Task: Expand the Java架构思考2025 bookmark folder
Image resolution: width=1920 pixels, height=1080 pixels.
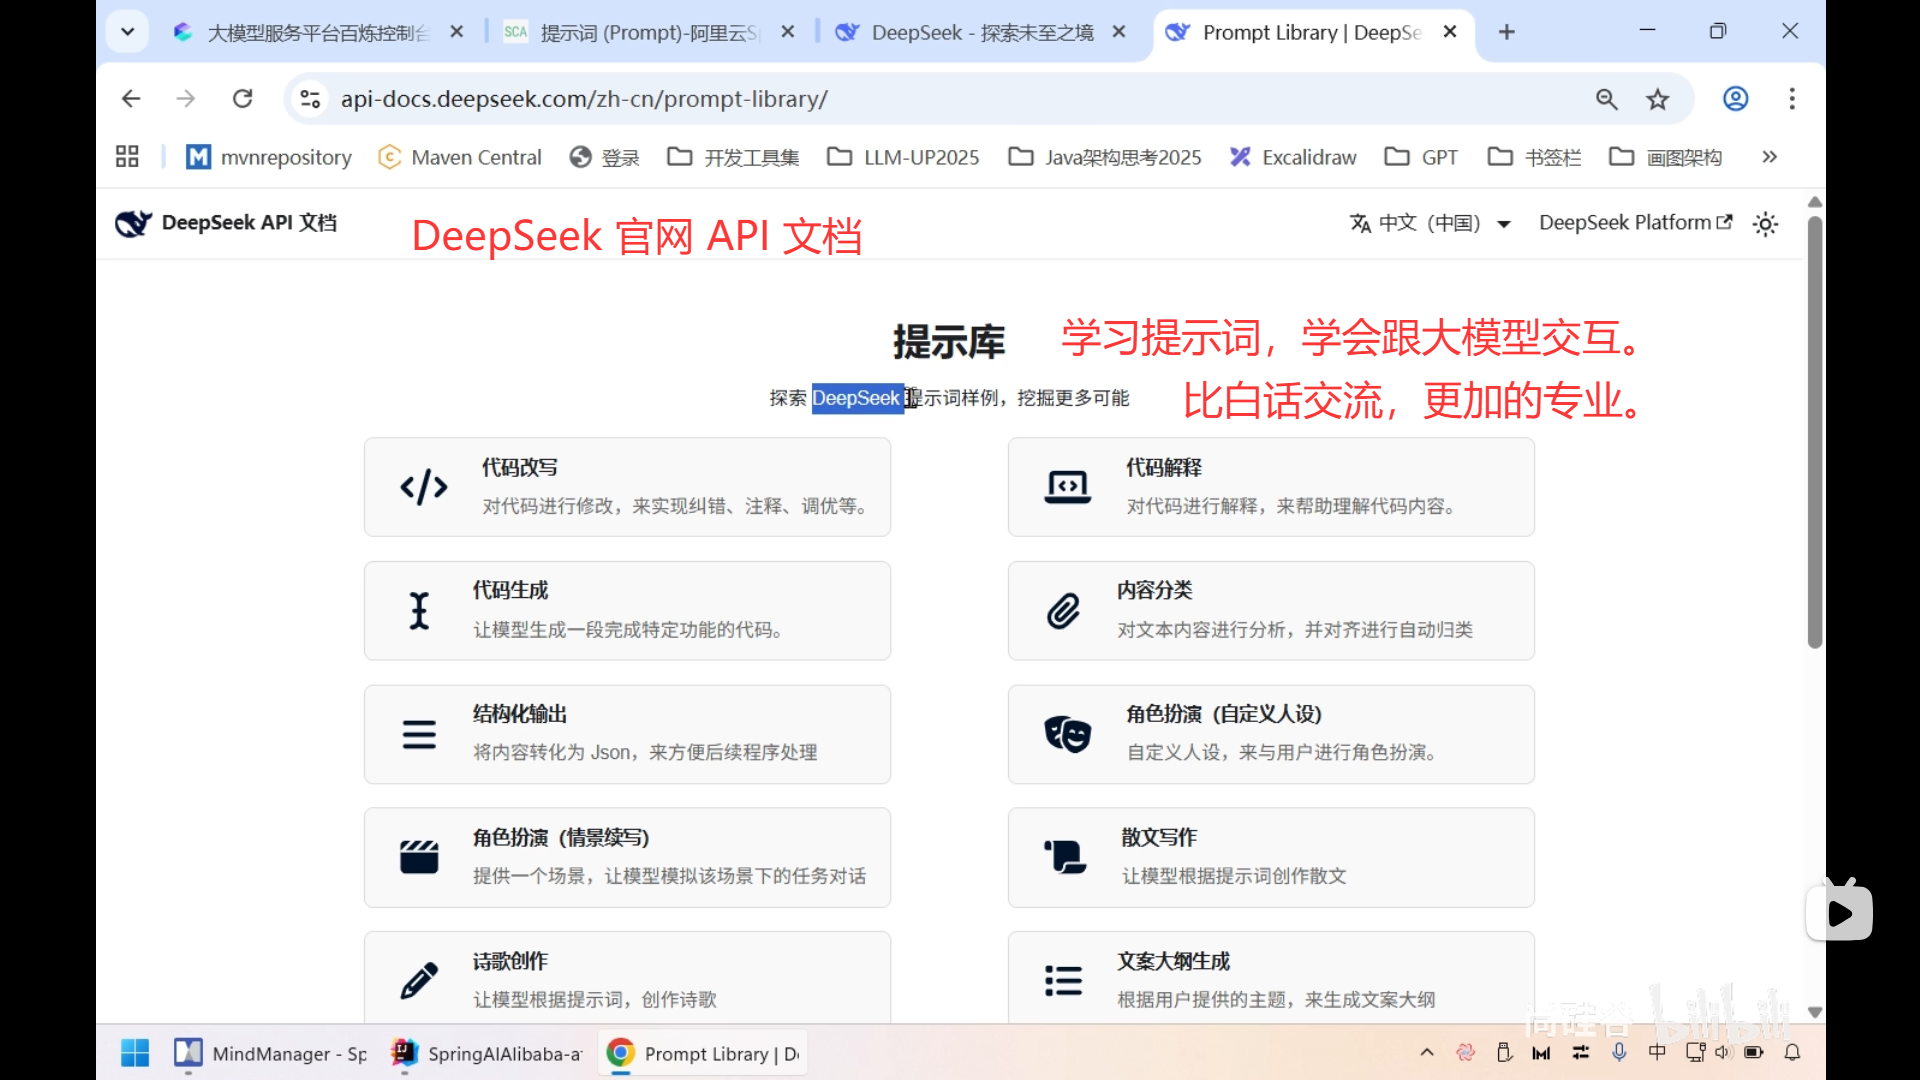Action: click(x=1105, y=157)
